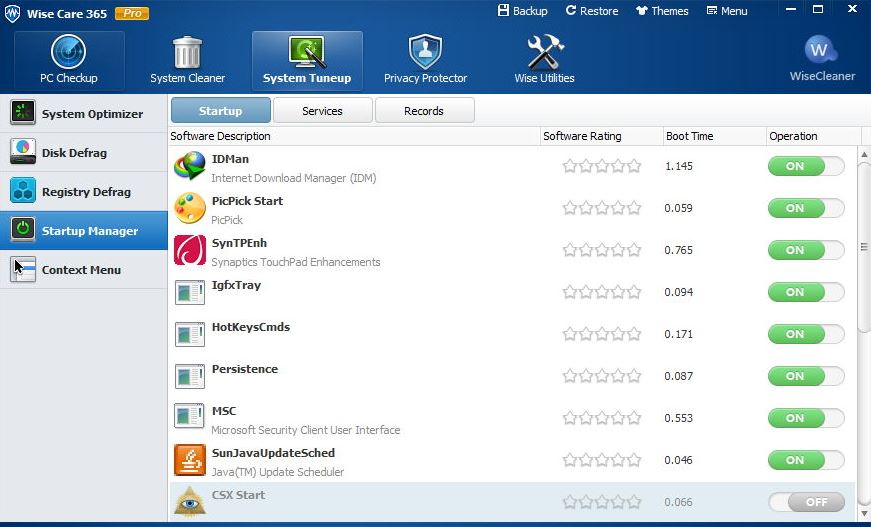The width and height of the screenshot is (871, 527).
Task: Click the SynTPEnh Synaptics icon
Action: (189, 250)
